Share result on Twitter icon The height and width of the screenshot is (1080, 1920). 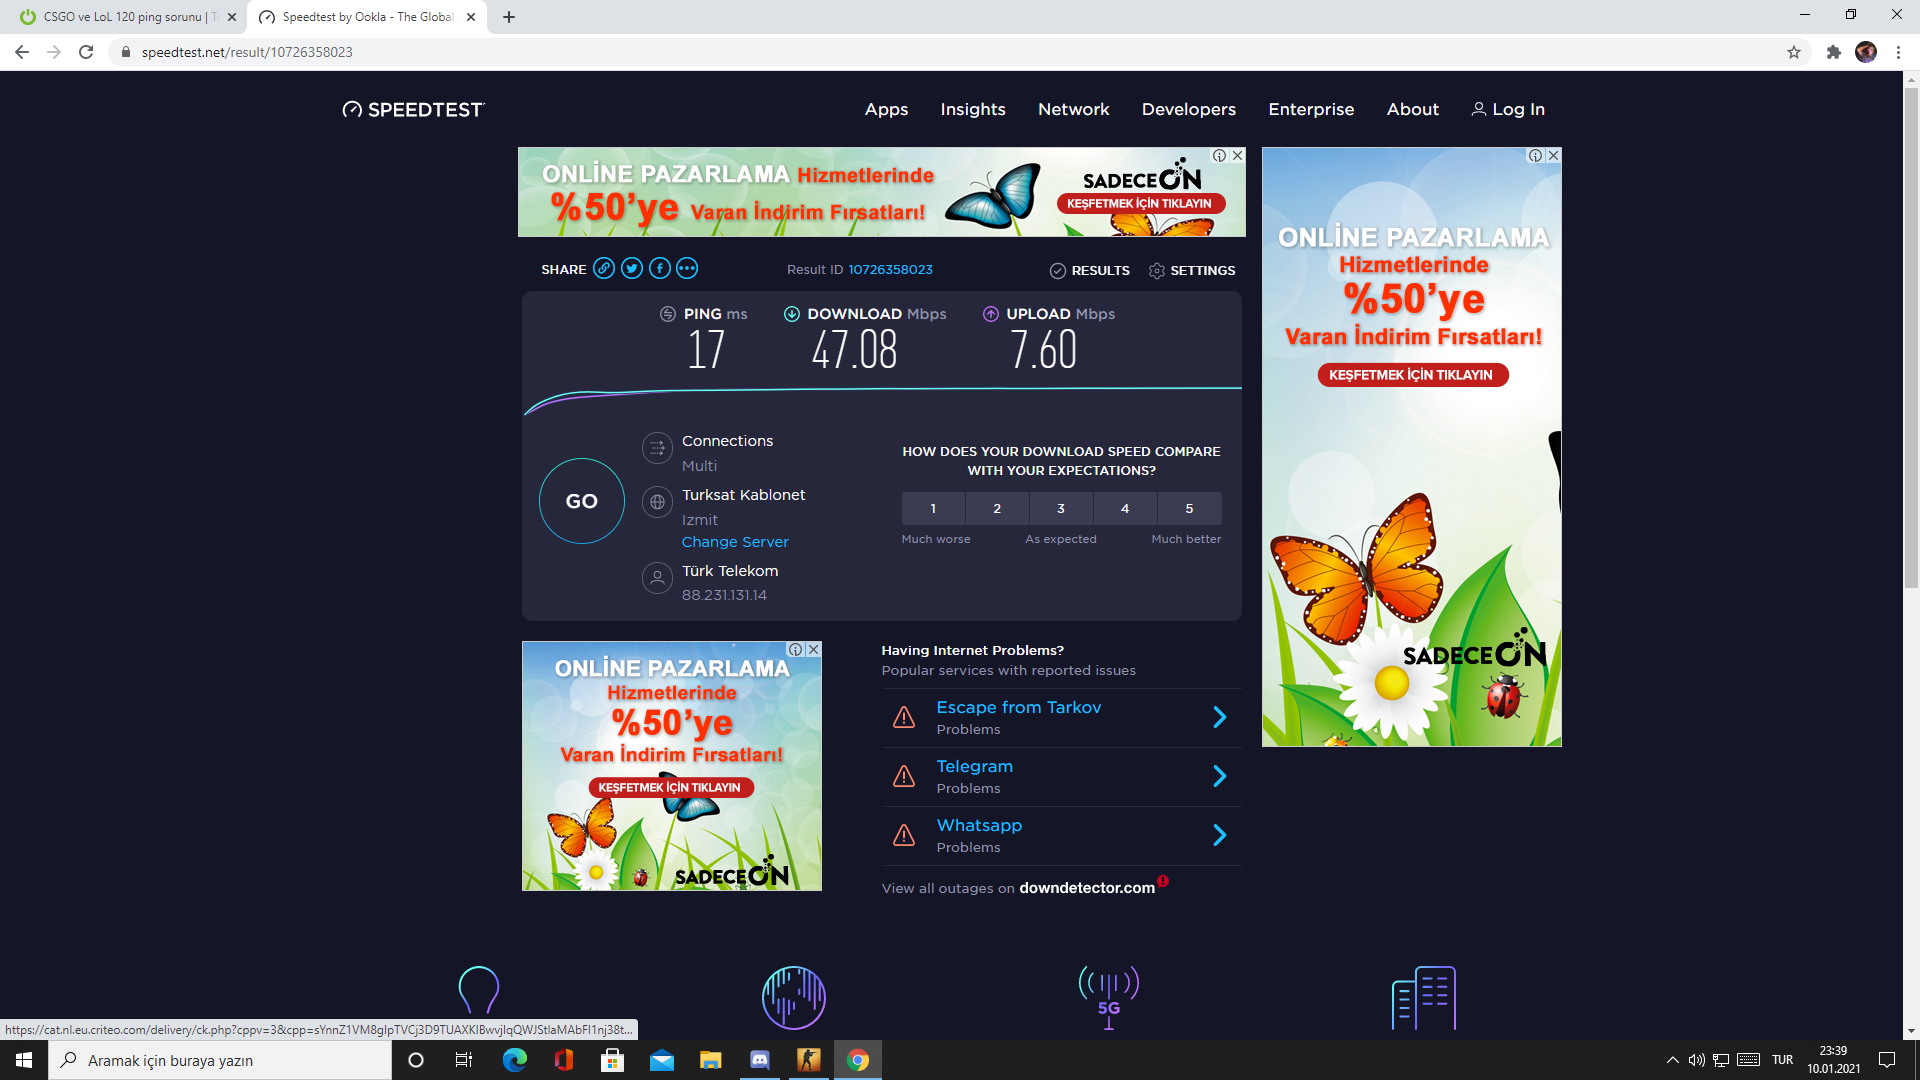point(632,268)
